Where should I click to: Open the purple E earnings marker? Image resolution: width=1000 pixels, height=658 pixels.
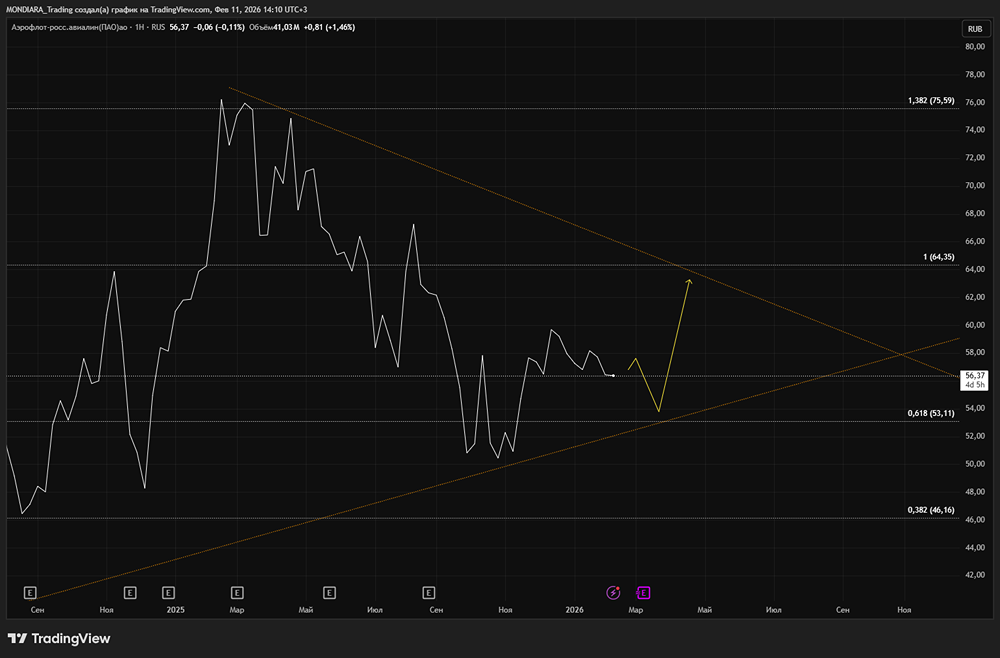[643, 593]
